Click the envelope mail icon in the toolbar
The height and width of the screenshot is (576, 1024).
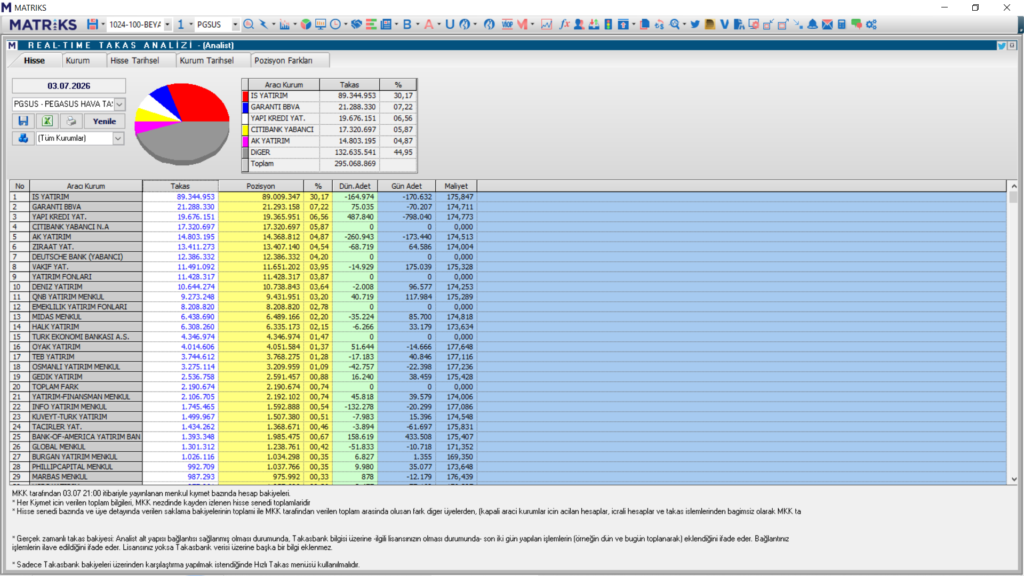[827, 25]
